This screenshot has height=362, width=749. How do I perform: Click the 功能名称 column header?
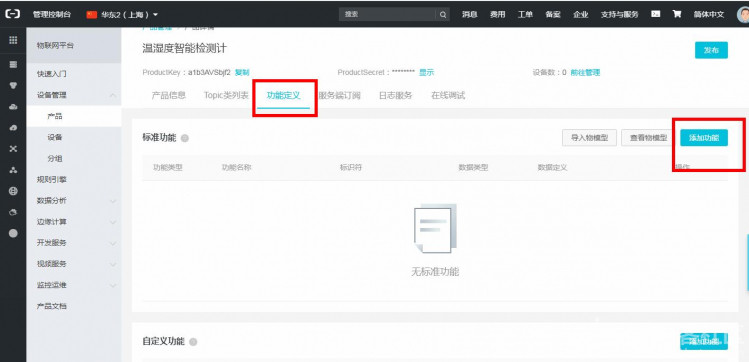[236, 168]
